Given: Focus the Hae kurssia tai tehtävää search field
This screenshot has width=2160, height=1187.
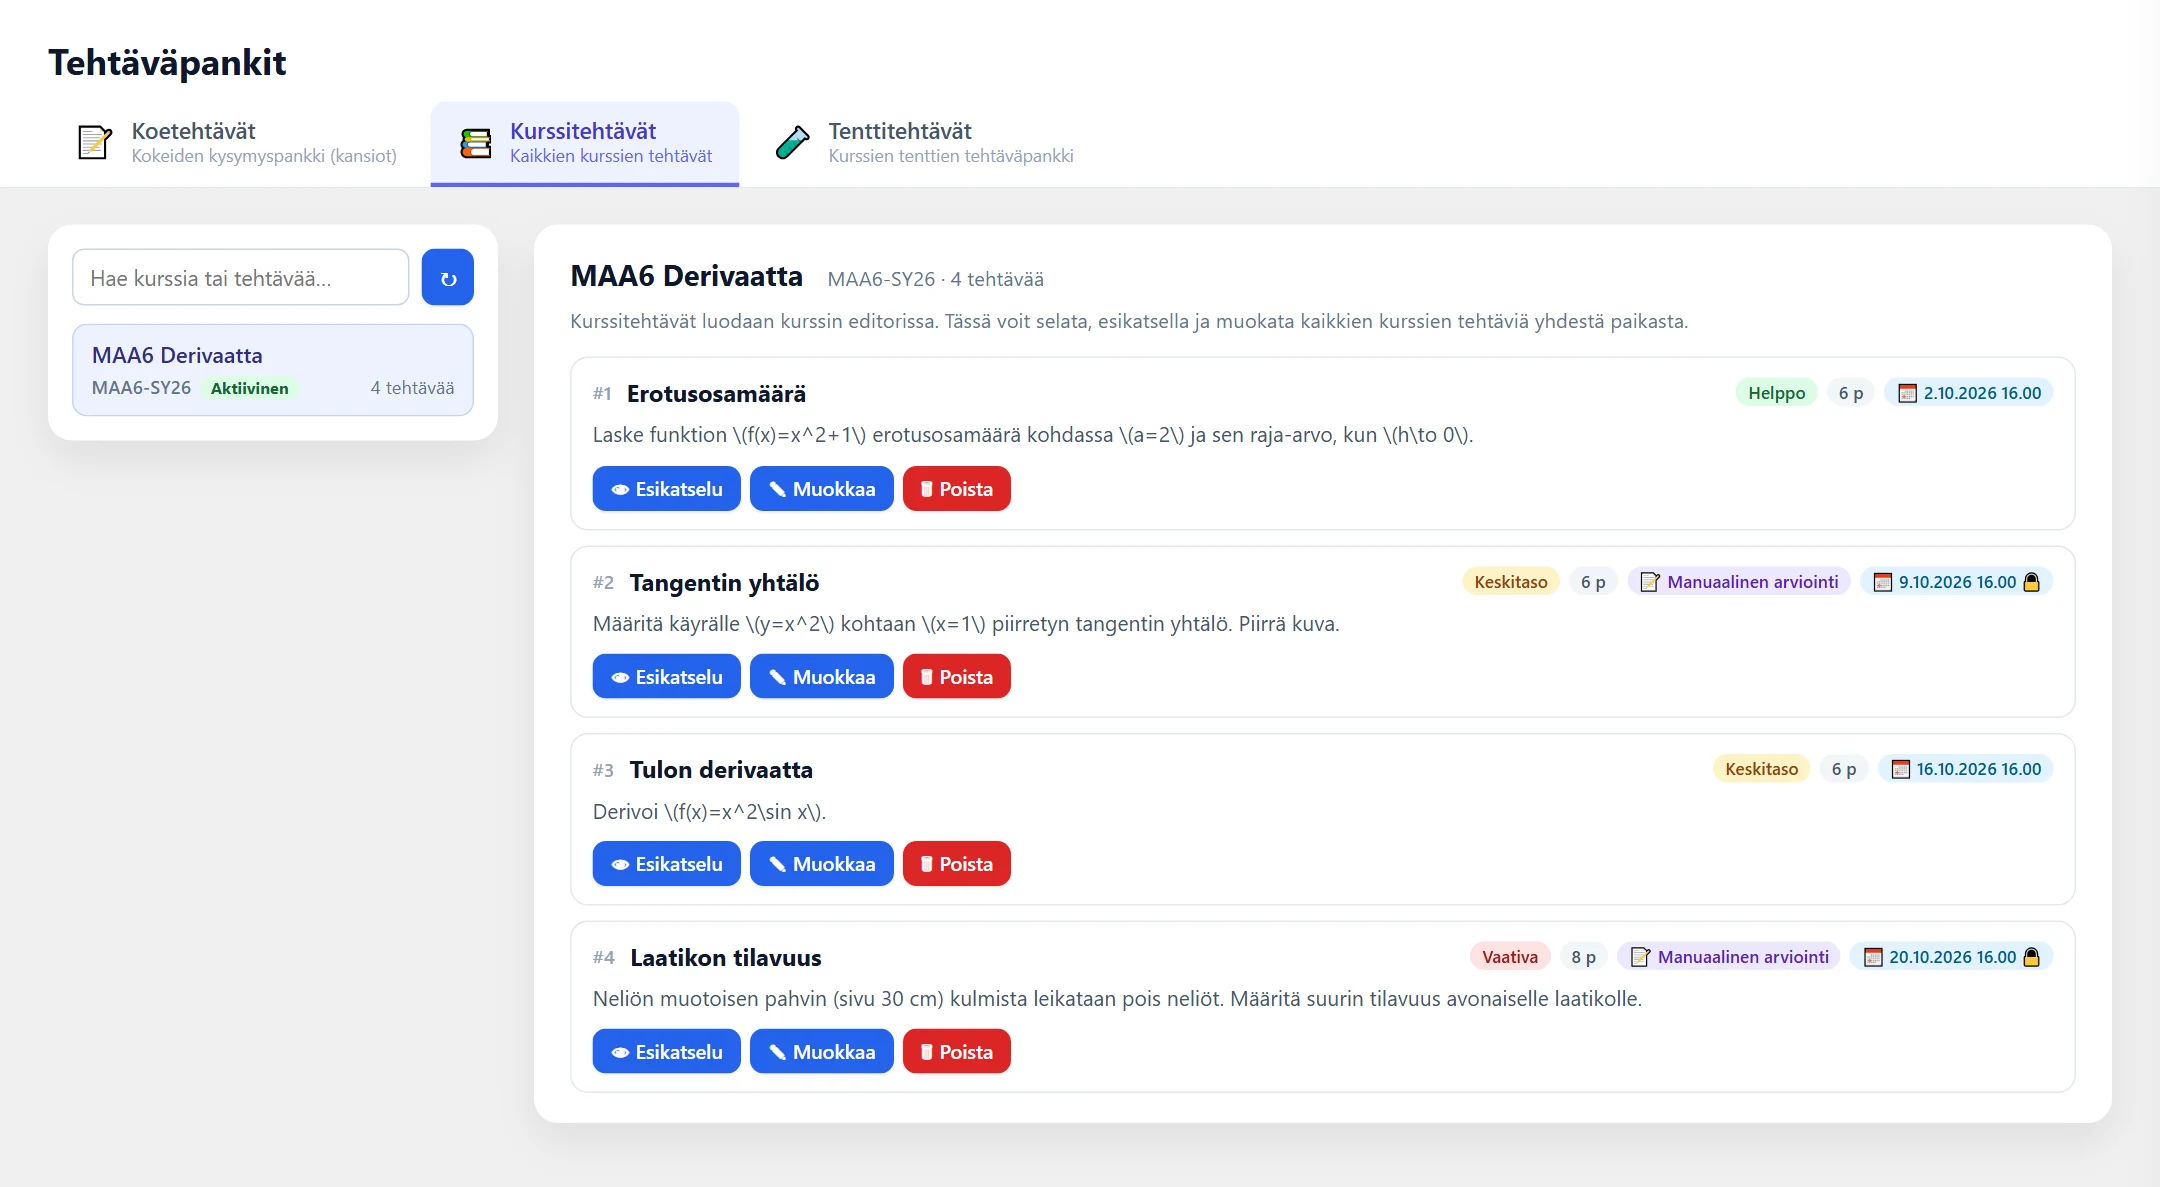Looking at the screenshot, I should 241,278.
